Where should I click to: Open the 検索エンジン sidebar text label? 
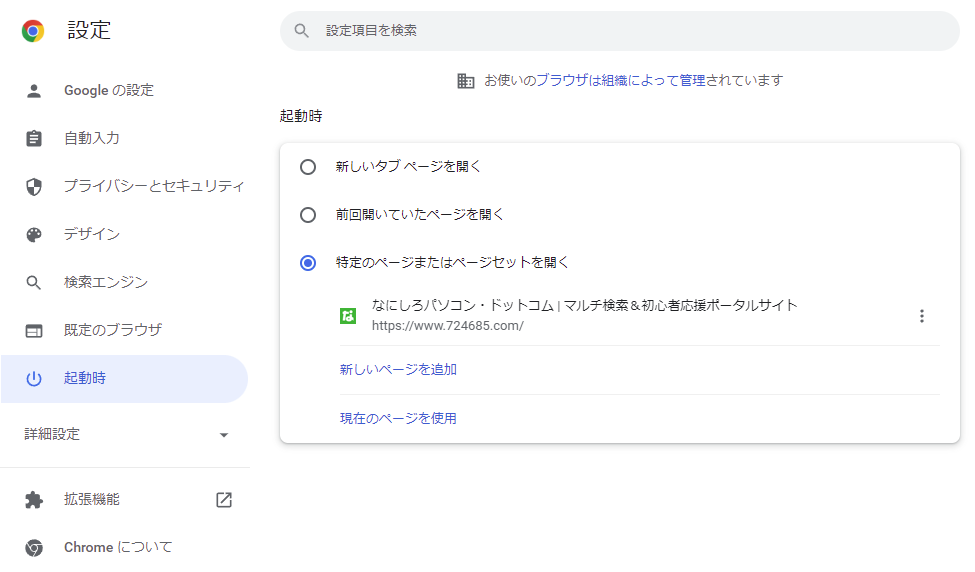coord(106,282)
